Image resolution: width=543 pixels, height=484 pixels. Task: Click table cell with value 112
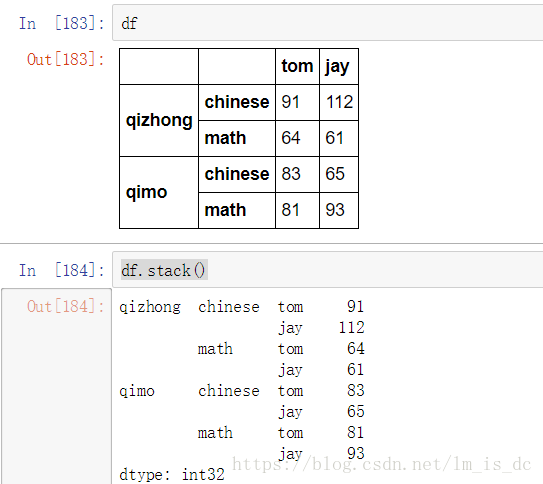pos(339,102)
